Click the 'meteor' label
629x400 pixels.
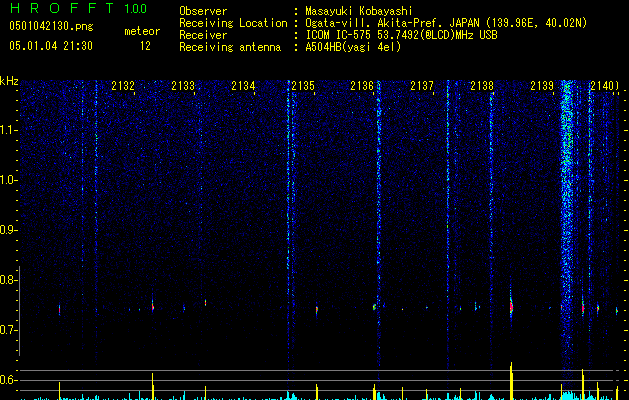142,31
